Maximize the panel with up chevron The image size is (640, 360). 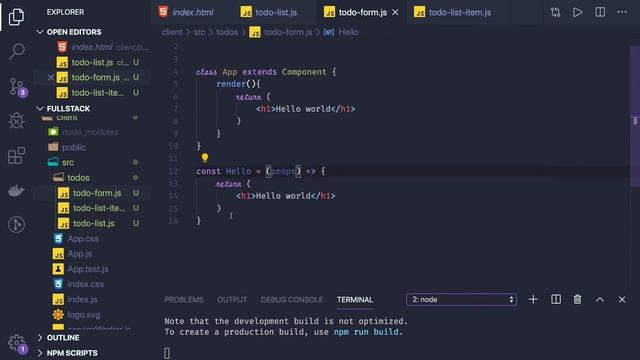(600, 300)
